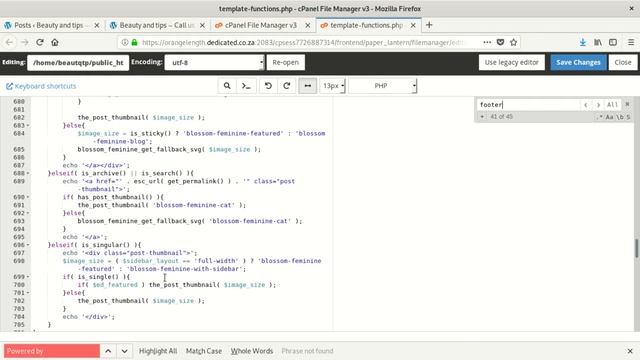The width and height of the screenshot is (640, 360).
Task: Save page to Pocket
Action: (500, 42)
